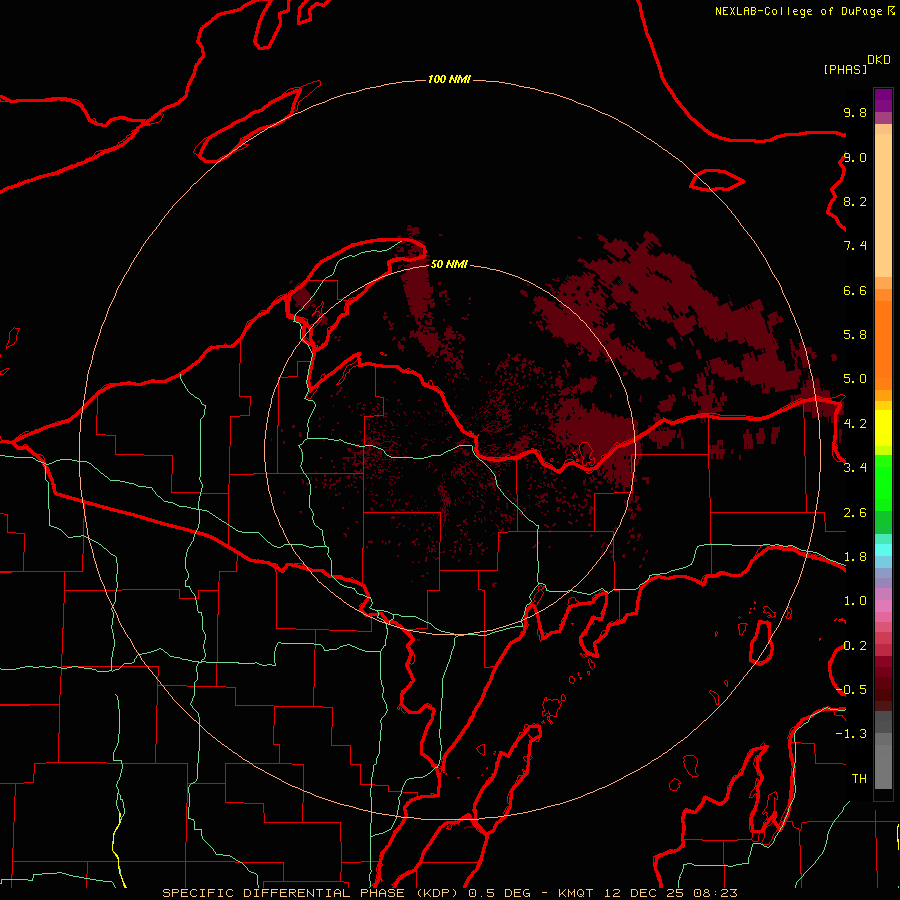Click the 08:23 timestamp in the caption

715,893
